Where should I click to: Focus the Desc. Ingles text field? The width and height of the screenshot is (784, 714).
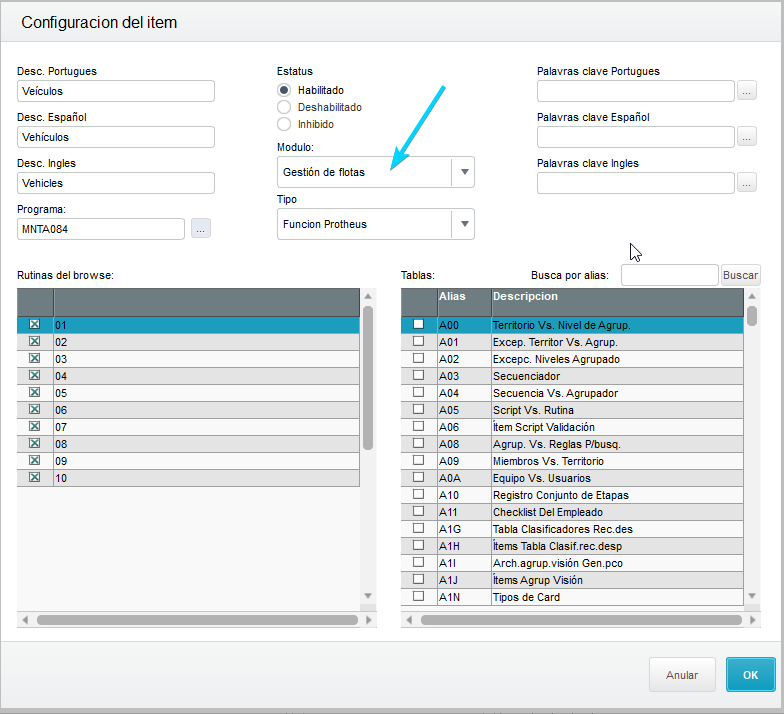[x=116, y=183]
